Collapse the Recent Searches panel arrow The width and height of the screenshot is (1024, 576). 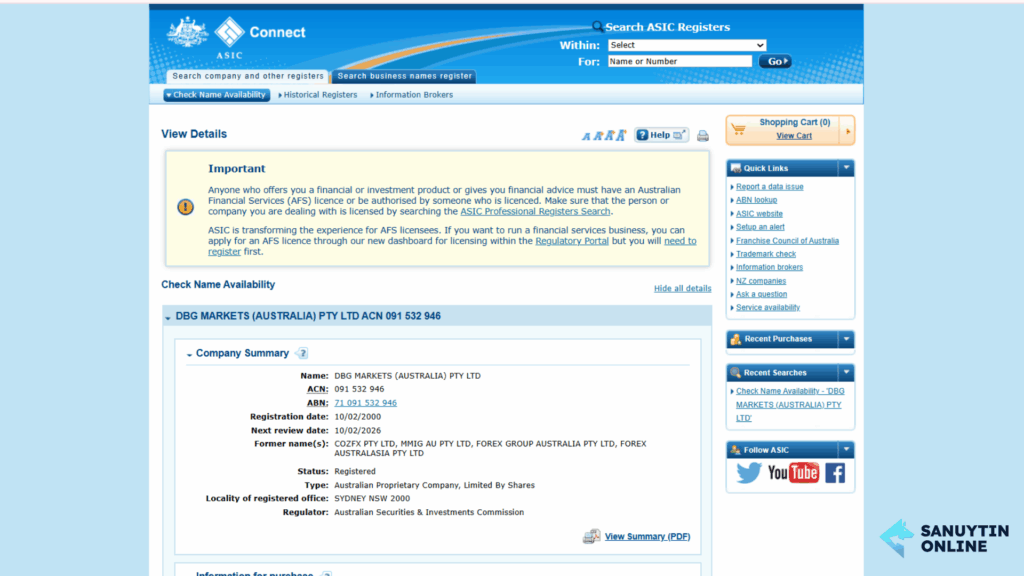(846, 372)
